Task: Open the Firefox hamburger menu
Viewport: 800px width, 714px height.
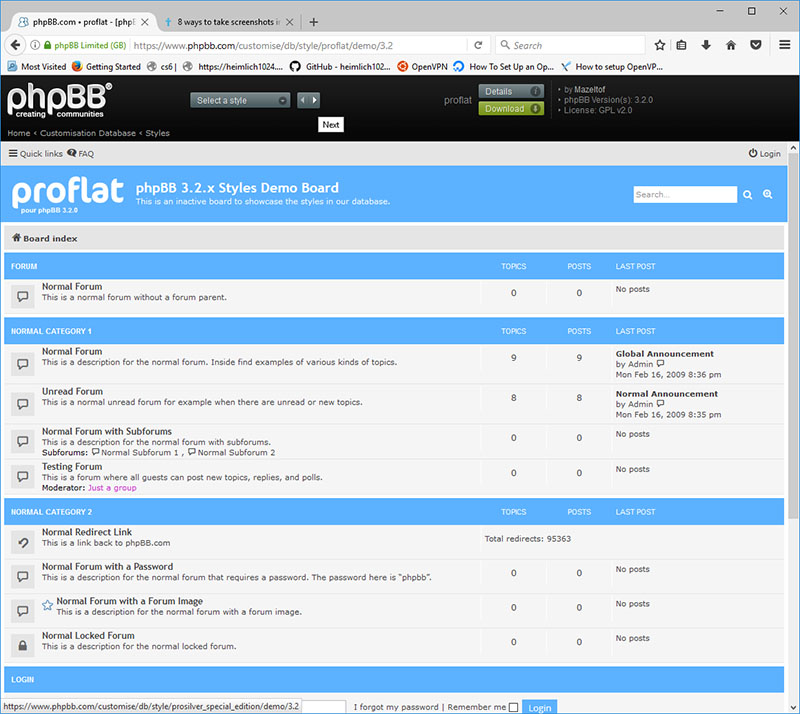Action: pos(785,45)
